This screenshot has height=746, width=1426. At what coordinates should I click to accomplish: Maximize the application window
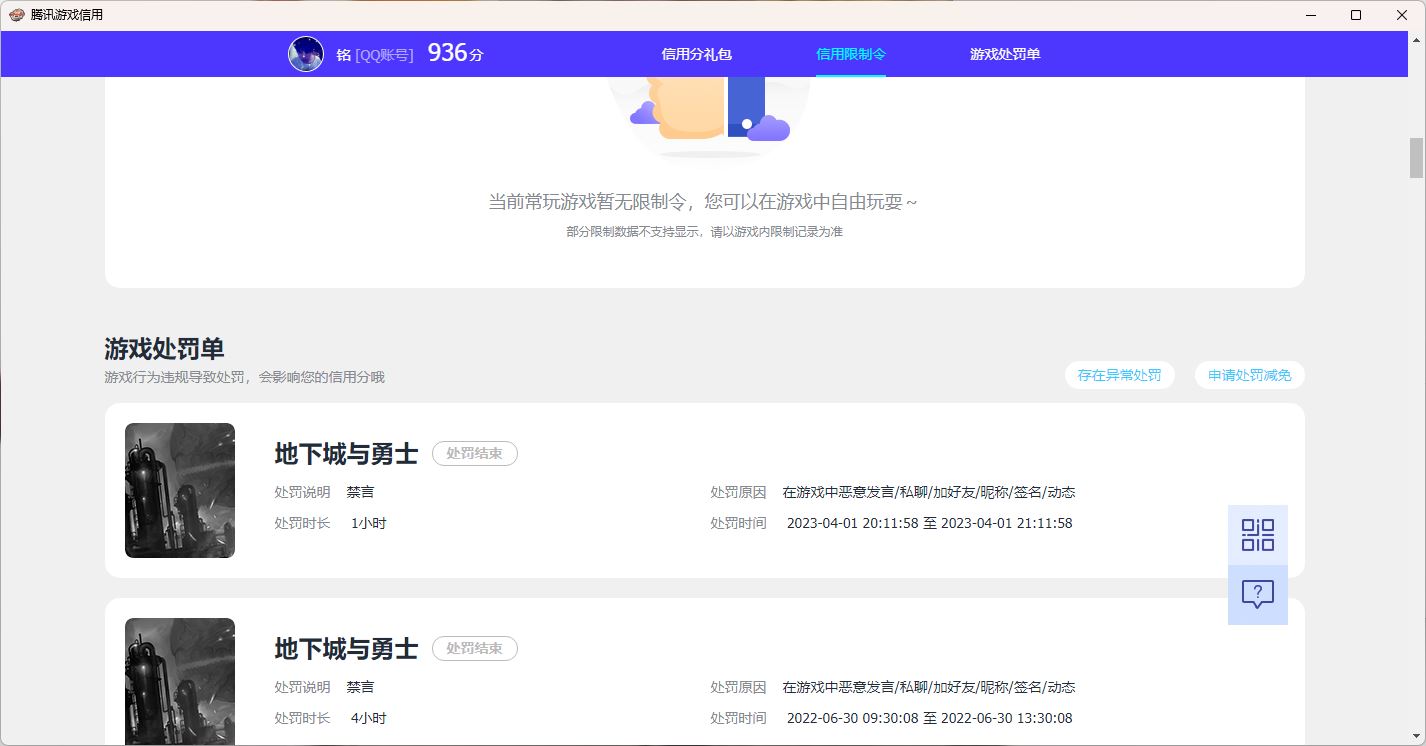[1356, 15]
